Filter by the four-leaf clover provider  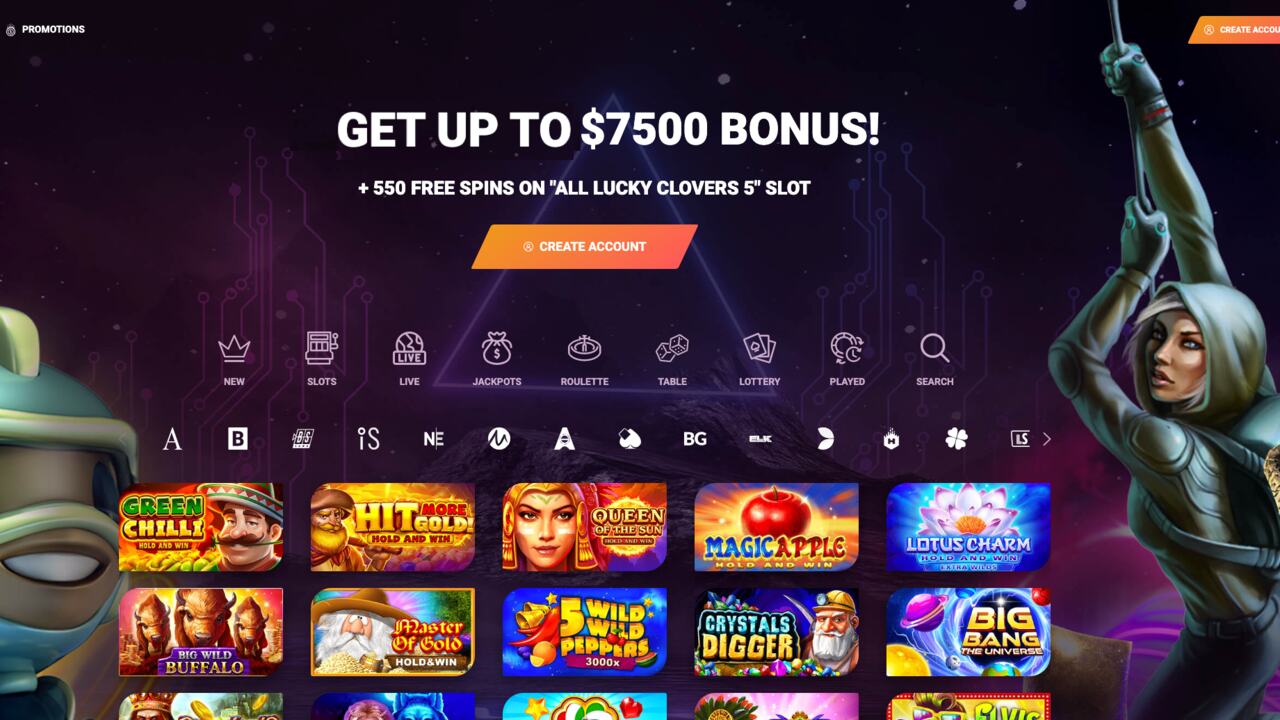pyautogui.click(x=957, y=439)
